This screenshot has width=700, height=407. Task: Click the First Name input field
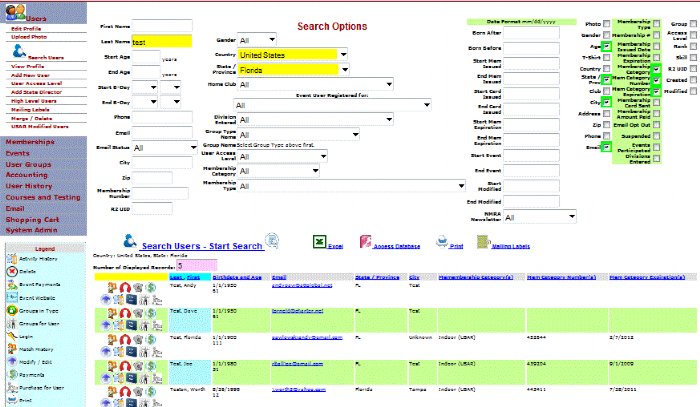(x=162, y=25)
